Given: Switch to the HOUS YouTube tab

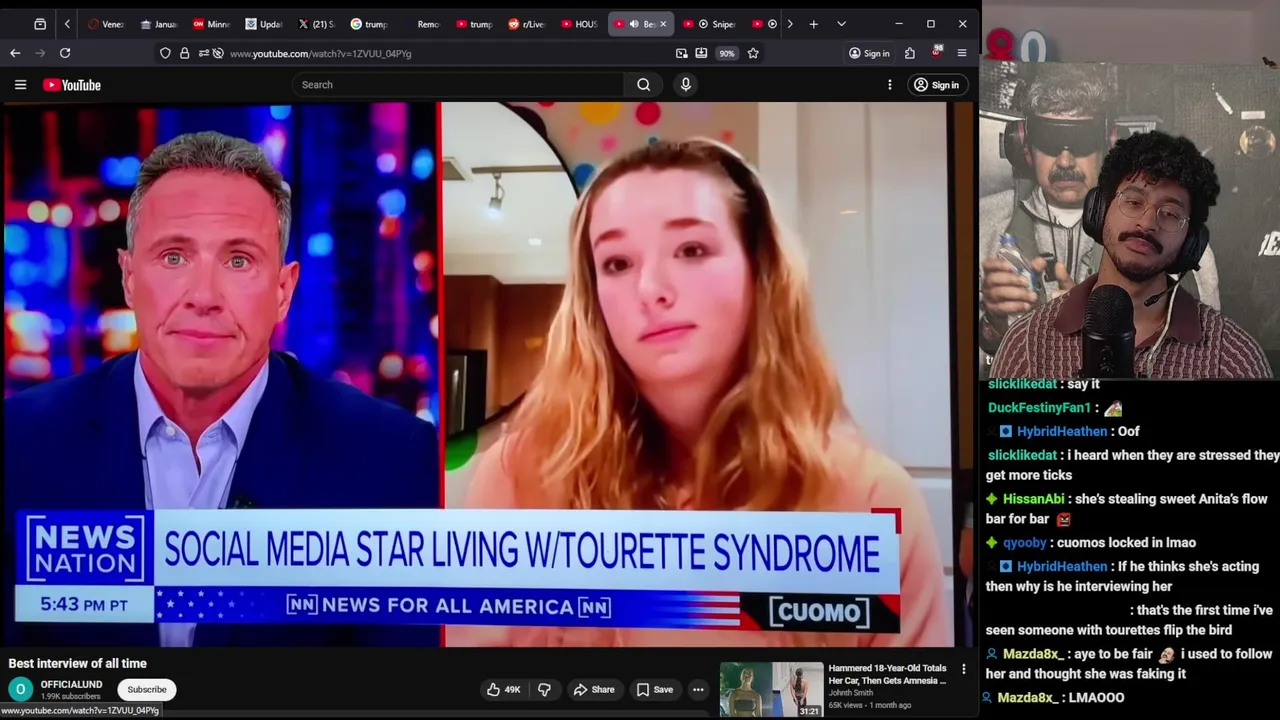Looking at the screenshot, I should 579,24.
